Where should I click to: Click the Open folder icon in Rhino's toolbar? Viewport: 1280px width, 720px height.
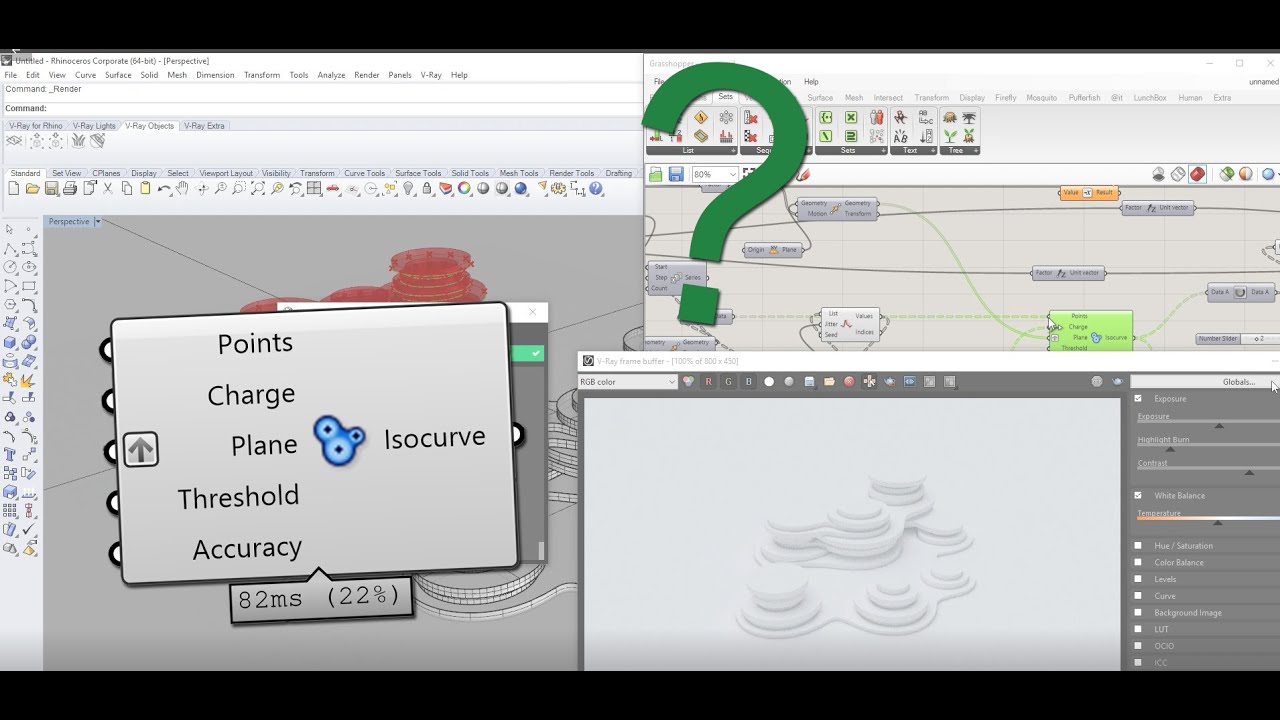pos(33,188)
